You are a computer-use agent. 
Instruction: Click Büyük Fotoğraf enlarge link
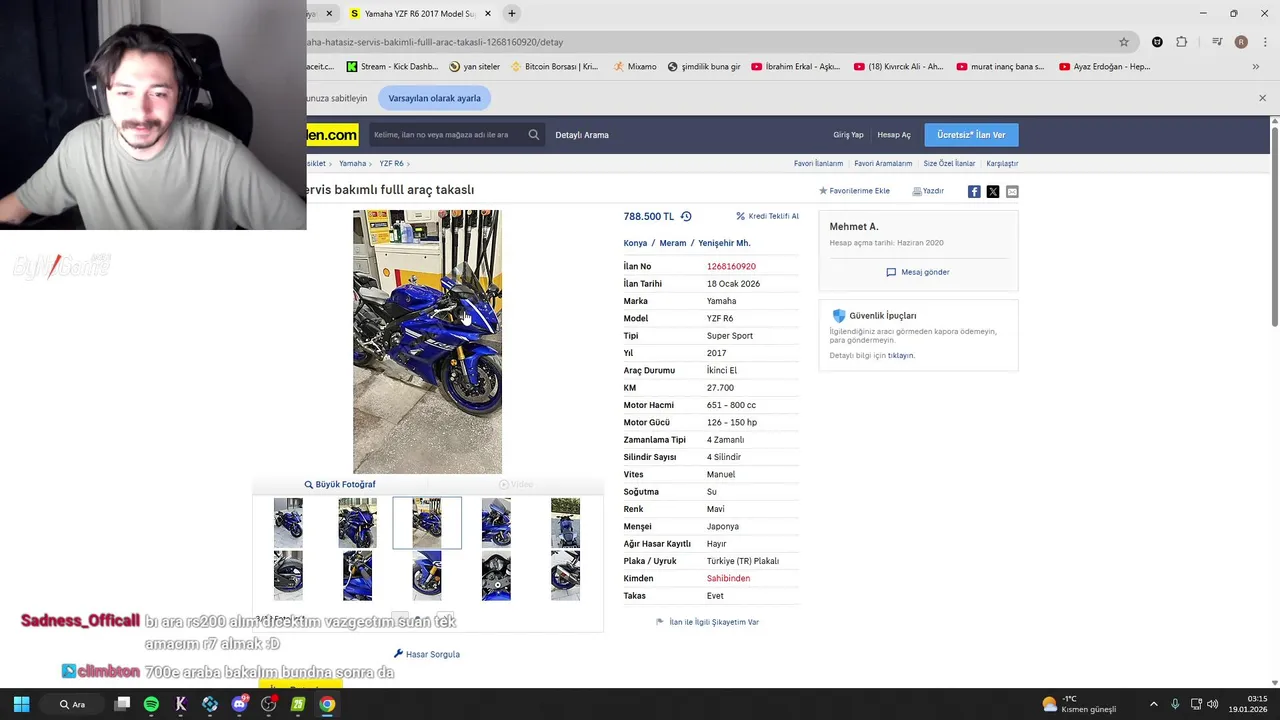click(x=340, y=484)
